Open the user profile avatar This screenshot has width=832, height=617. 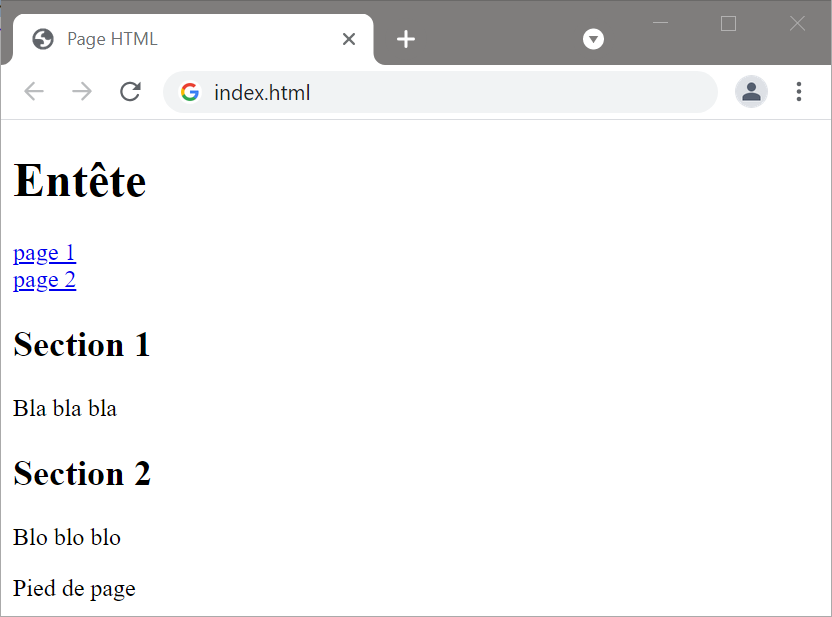(x=751, y=92)
